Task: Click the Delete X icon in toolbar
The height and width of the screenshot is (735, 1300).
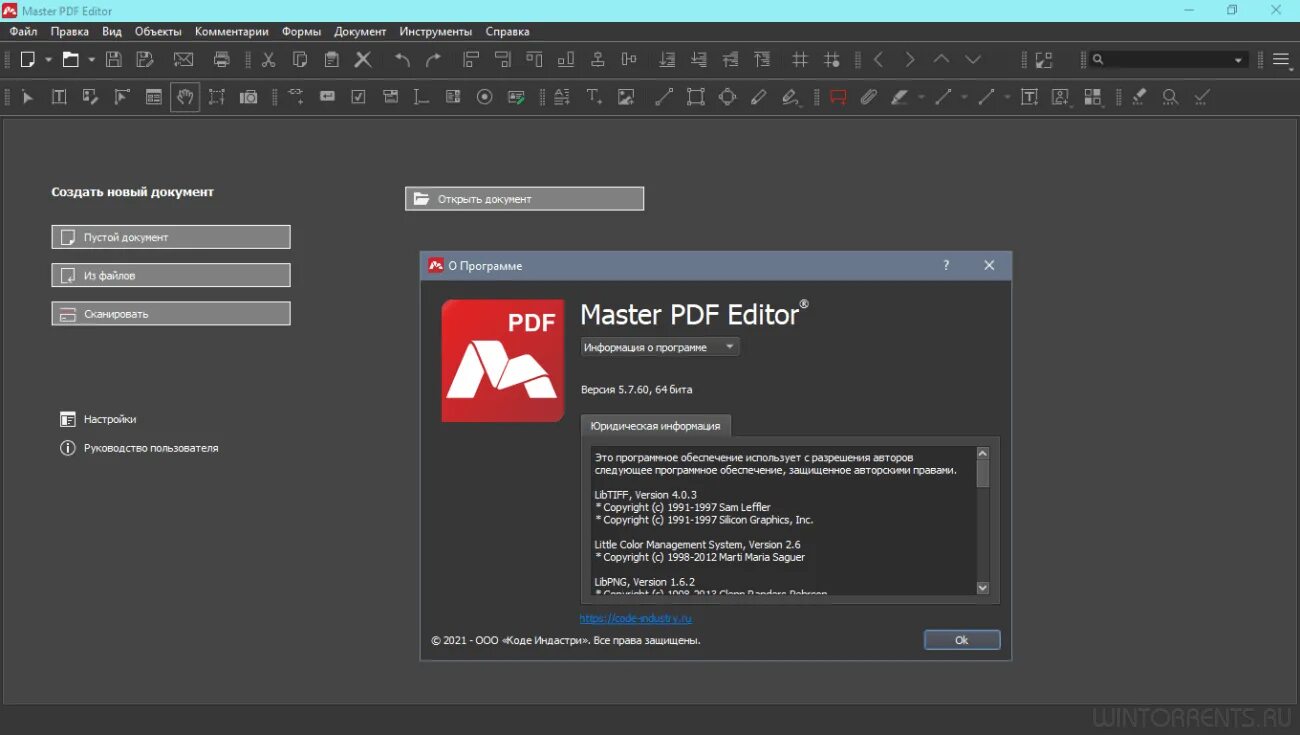Action: (363, 60)
